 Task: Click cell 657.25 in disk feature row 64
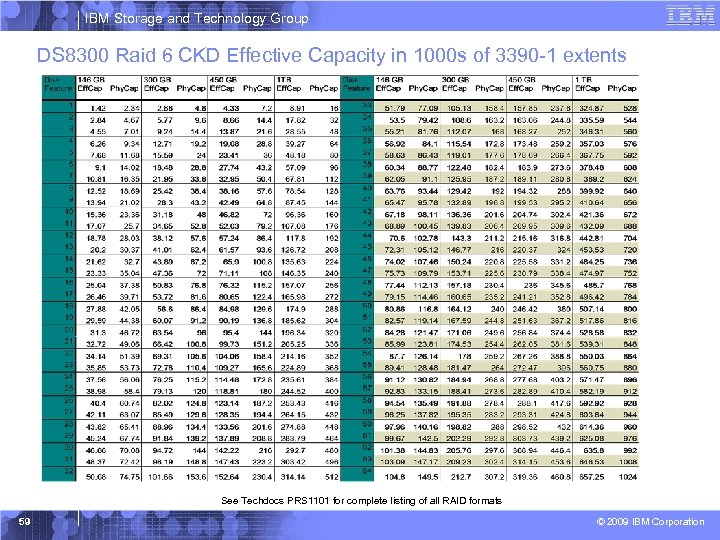[592, 477]
